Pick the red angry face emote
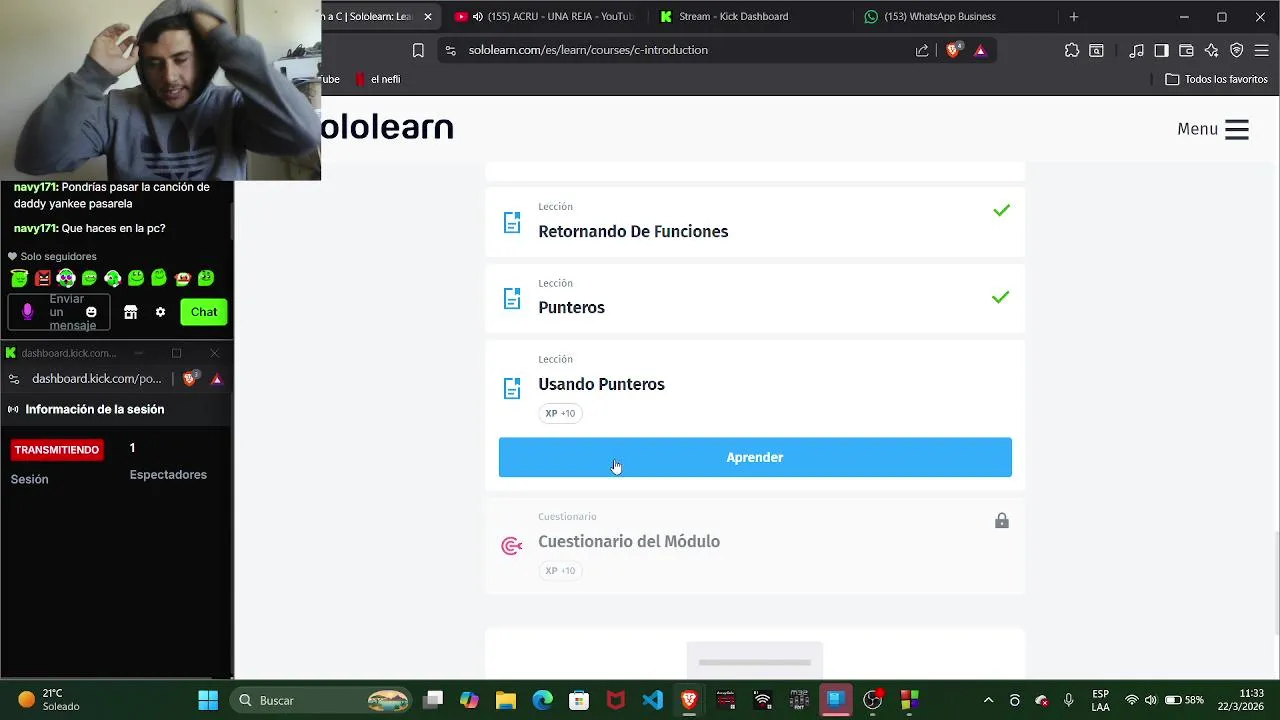This screenshot has width=1280, height=720. pos(43,278)
